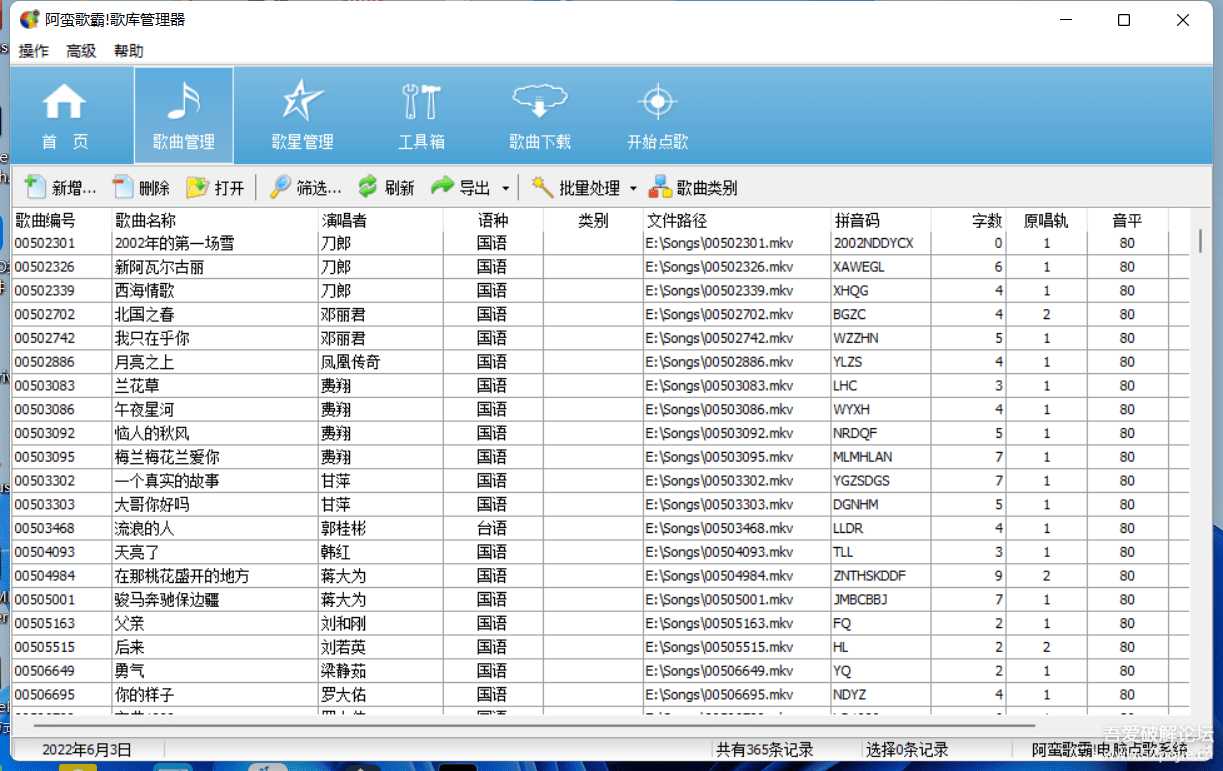Expand the 导出 export dropdown arrow
The image size is (1223, 771).
click(506, 187)
